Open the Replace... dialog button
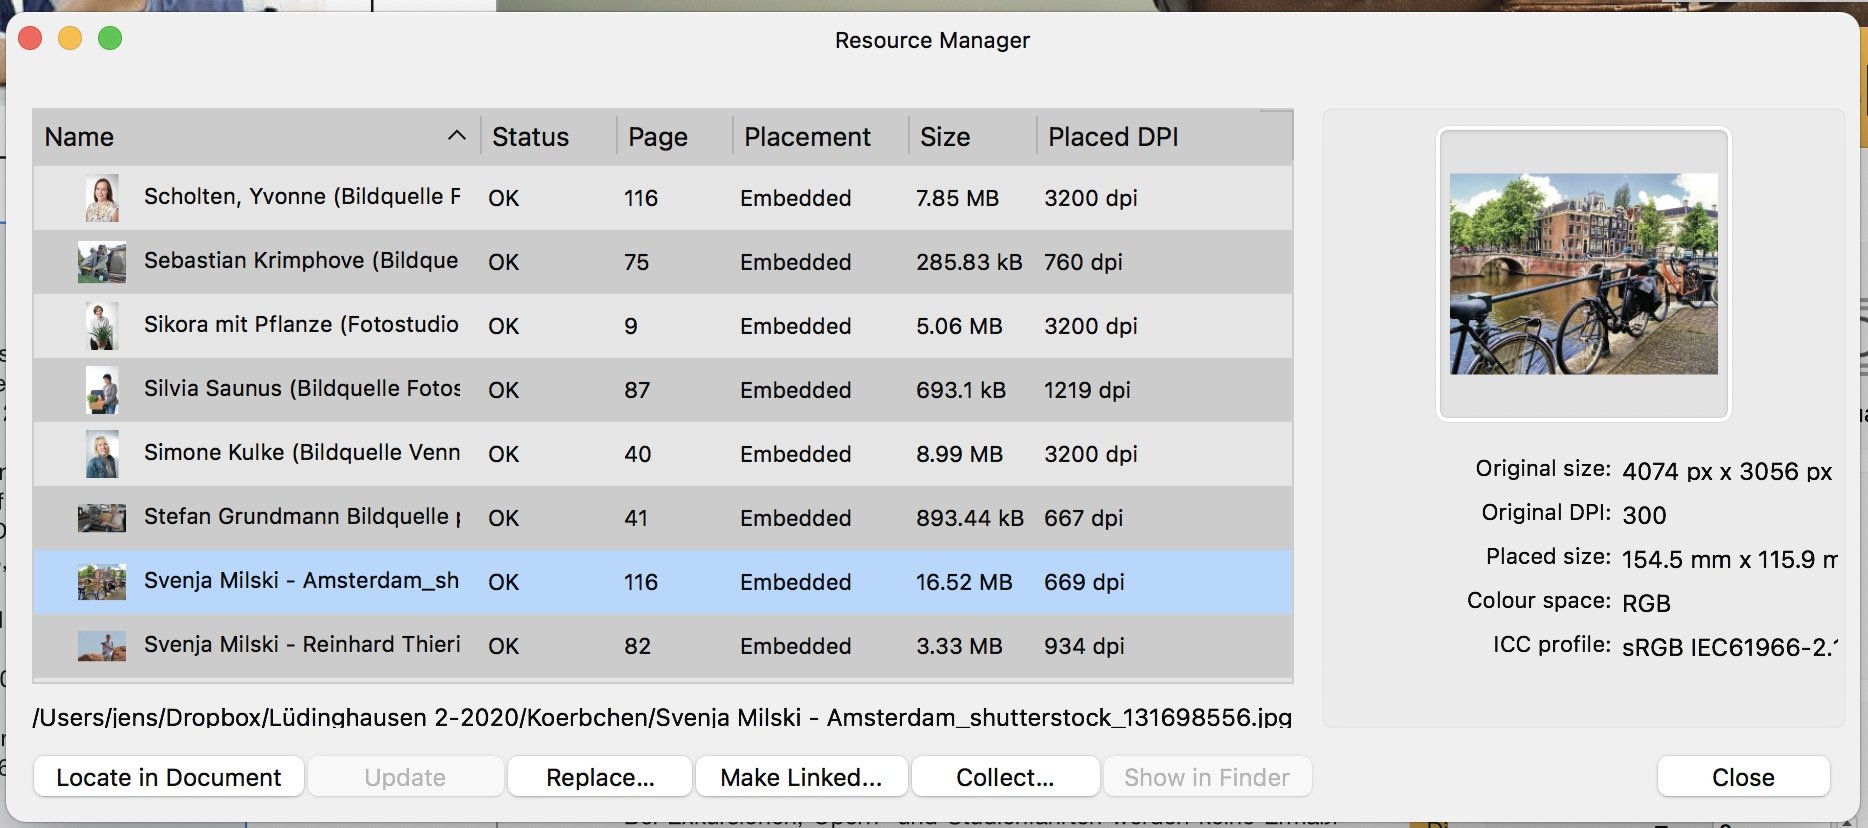Viewport: 1868px width, 828px height. tap(600, 777)
